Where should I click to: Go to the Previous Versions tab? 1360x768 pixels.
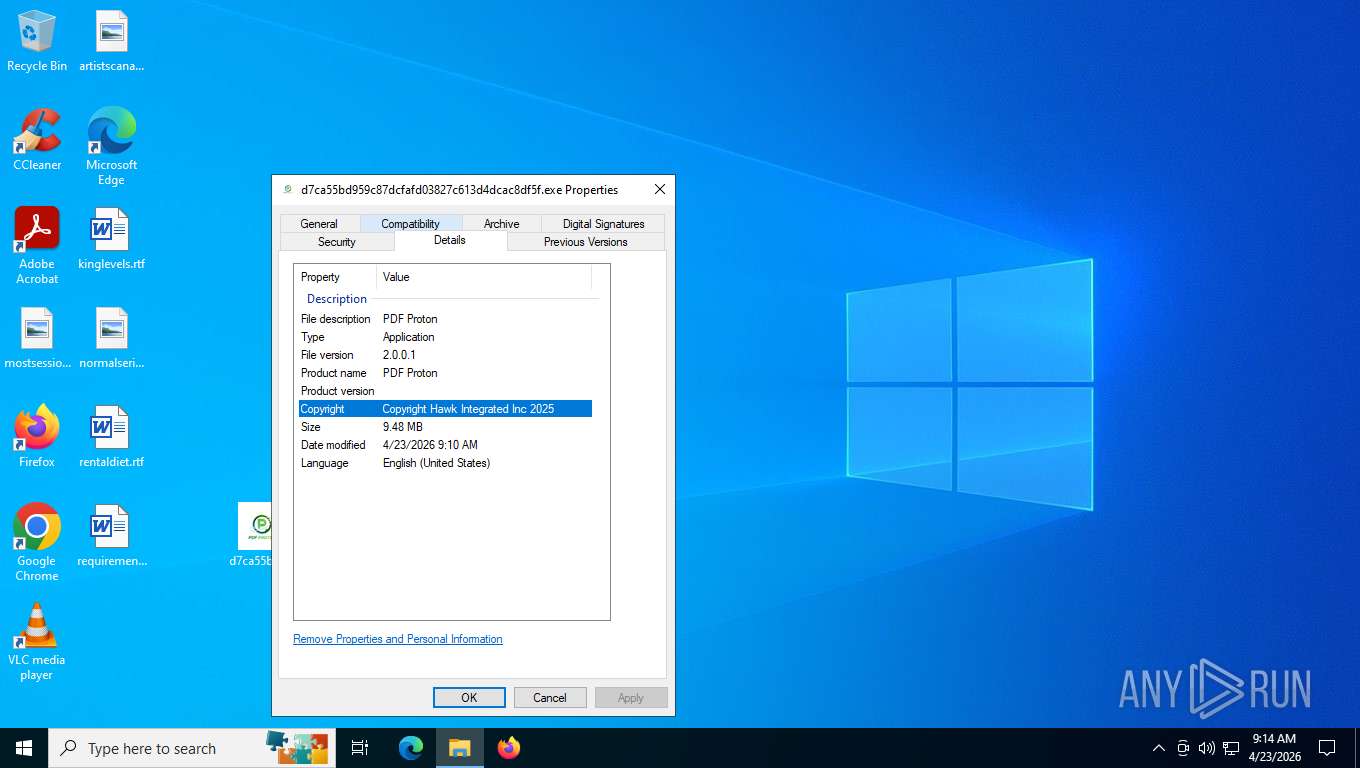pyautogui.click(x=585, y=242)
